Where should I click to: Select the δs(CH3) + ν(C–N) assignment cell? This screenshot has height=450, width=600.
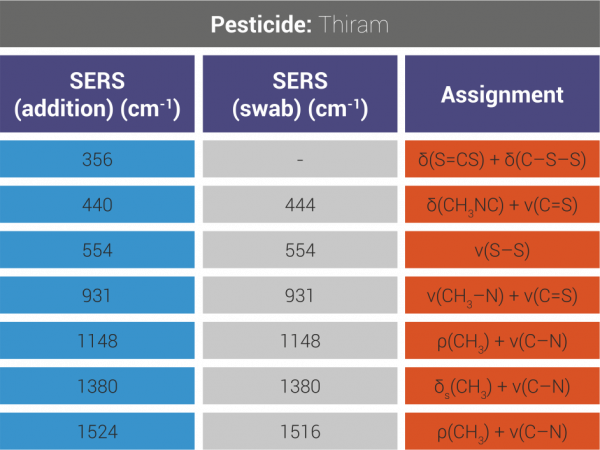pyautogui.click(x=502, y=386)
